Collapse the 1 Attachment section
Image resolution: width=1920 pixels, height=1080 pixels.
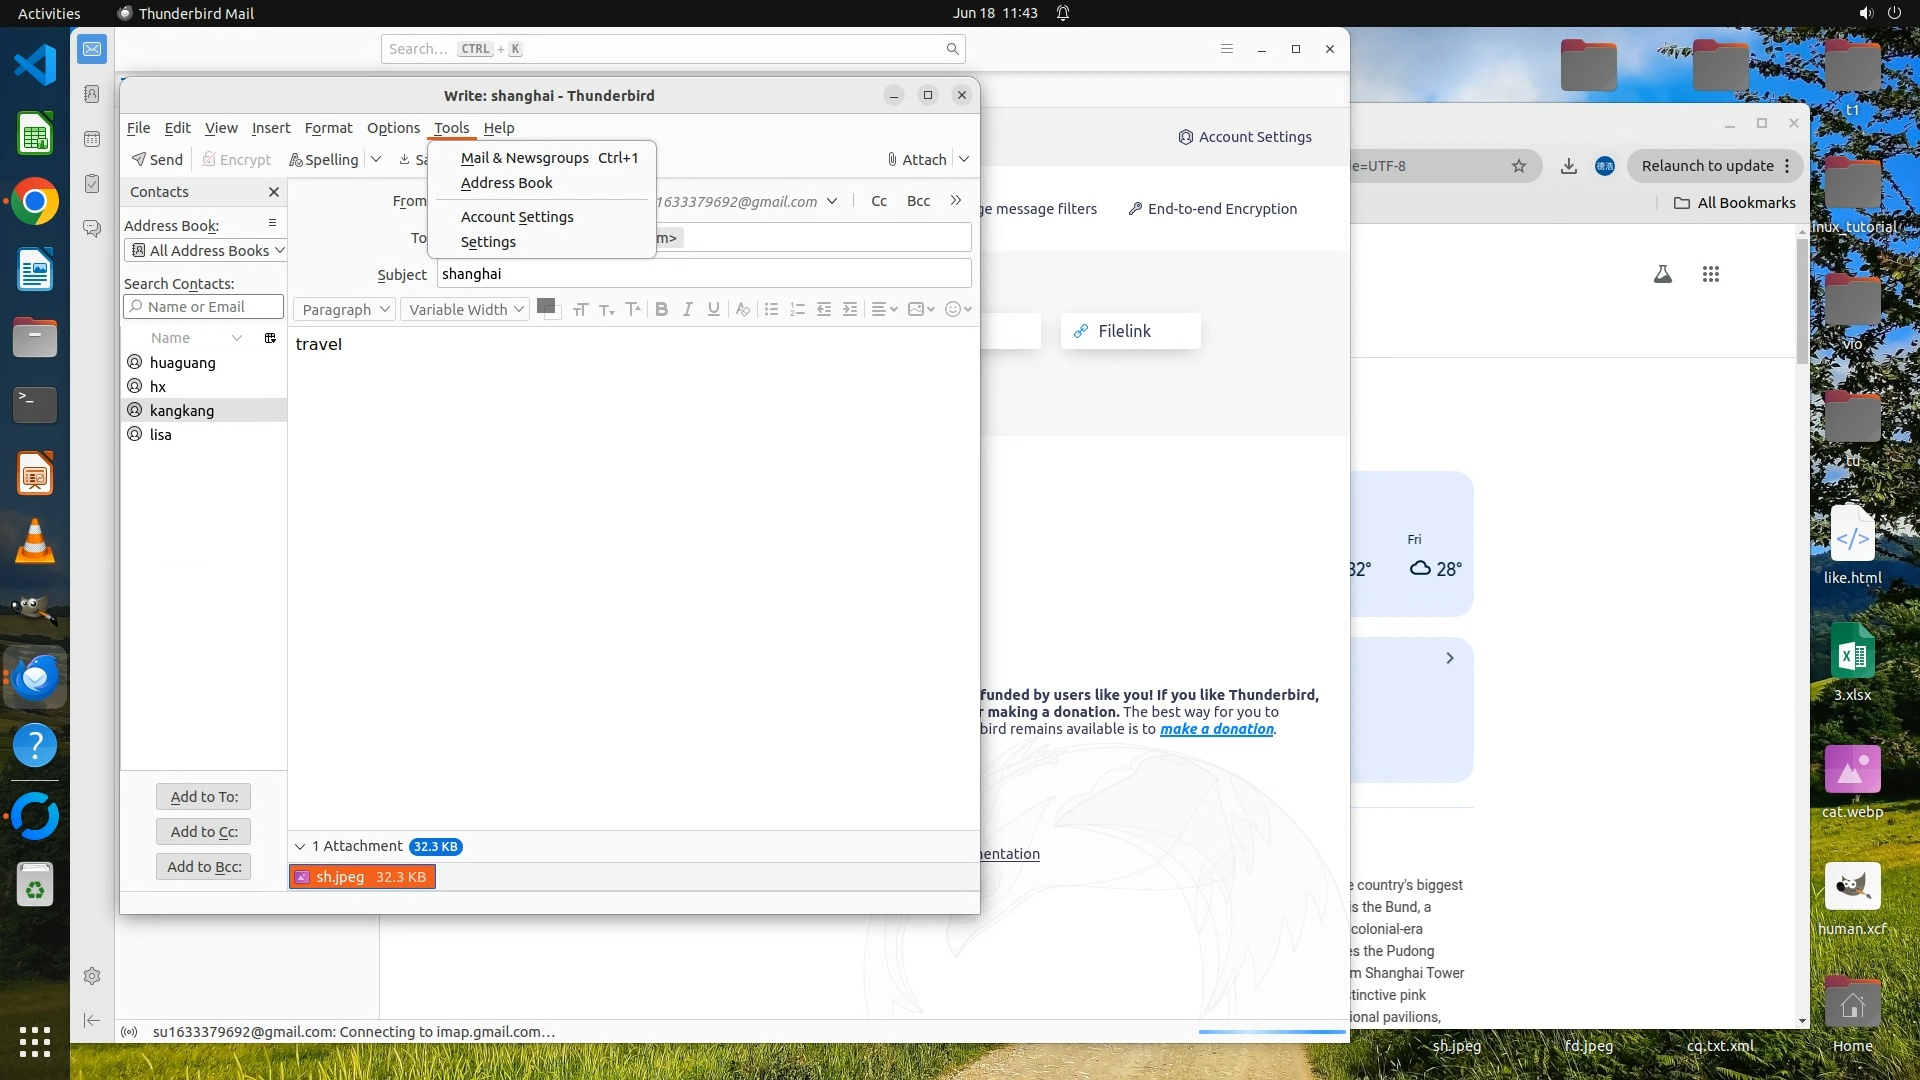tap(300, 846)
